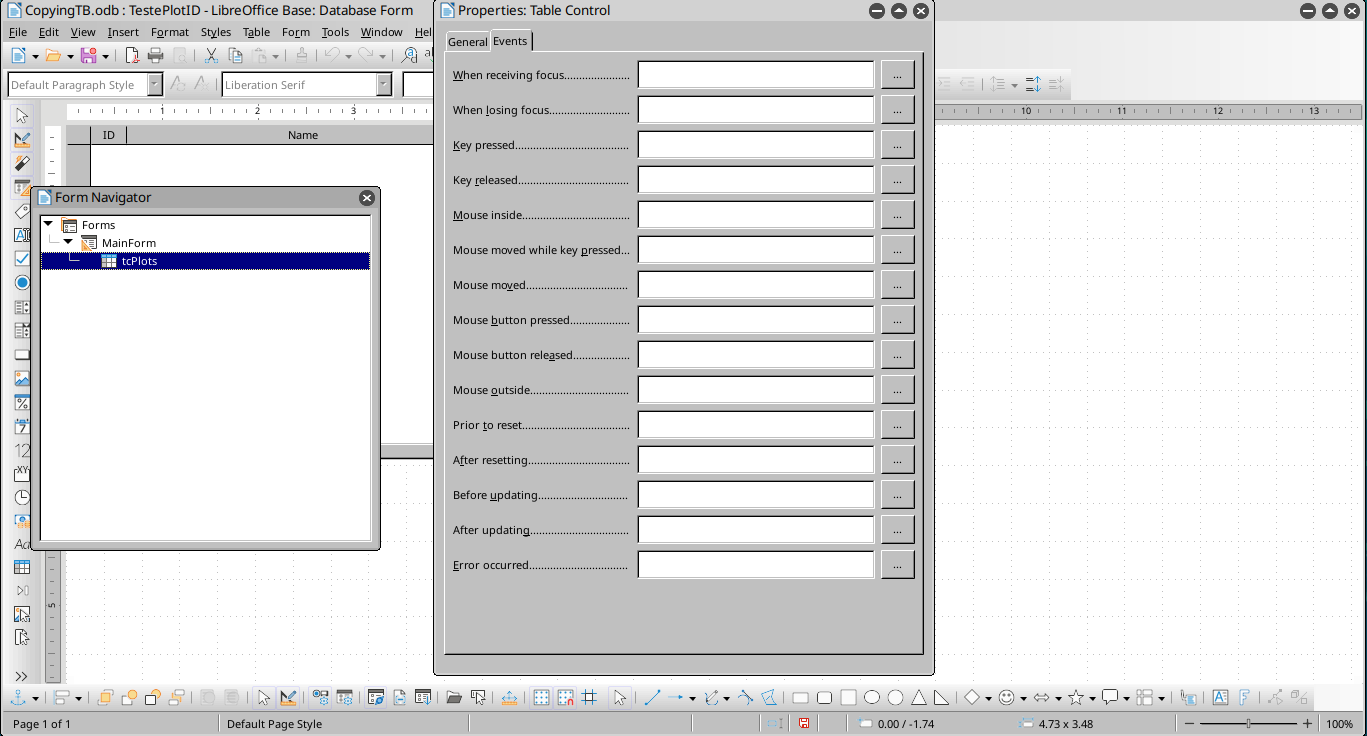Toggle Design Mode in the form controls sidebar

22,139
